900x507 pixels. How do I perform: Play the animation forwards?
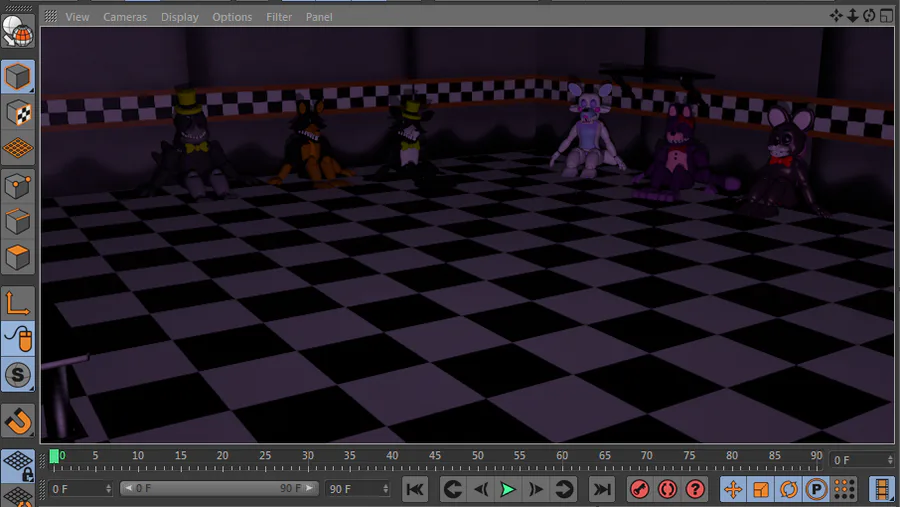pos(508,489)
